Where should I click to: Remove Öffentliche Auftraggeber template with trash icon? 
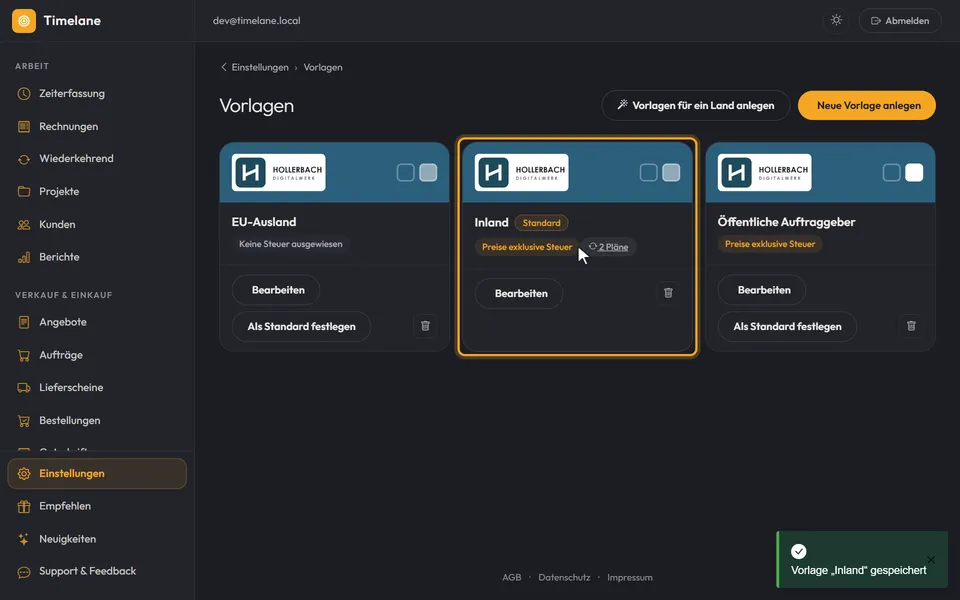click(x=911, y=326)
